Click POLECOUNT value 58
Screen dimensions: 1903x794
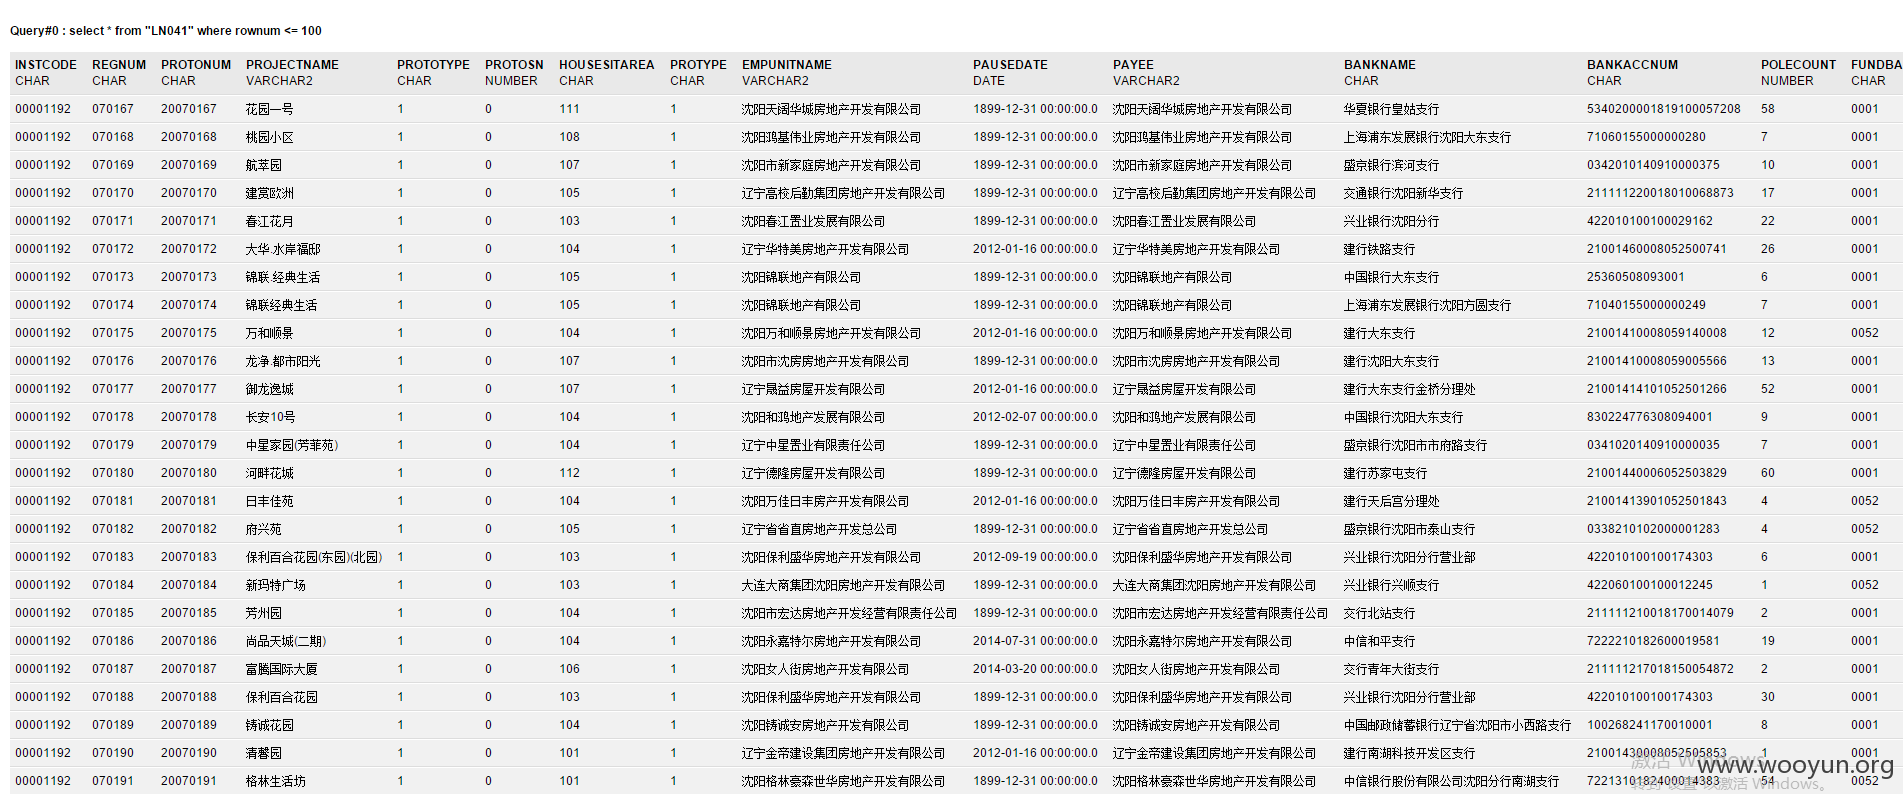click(x=1768, y=109)
